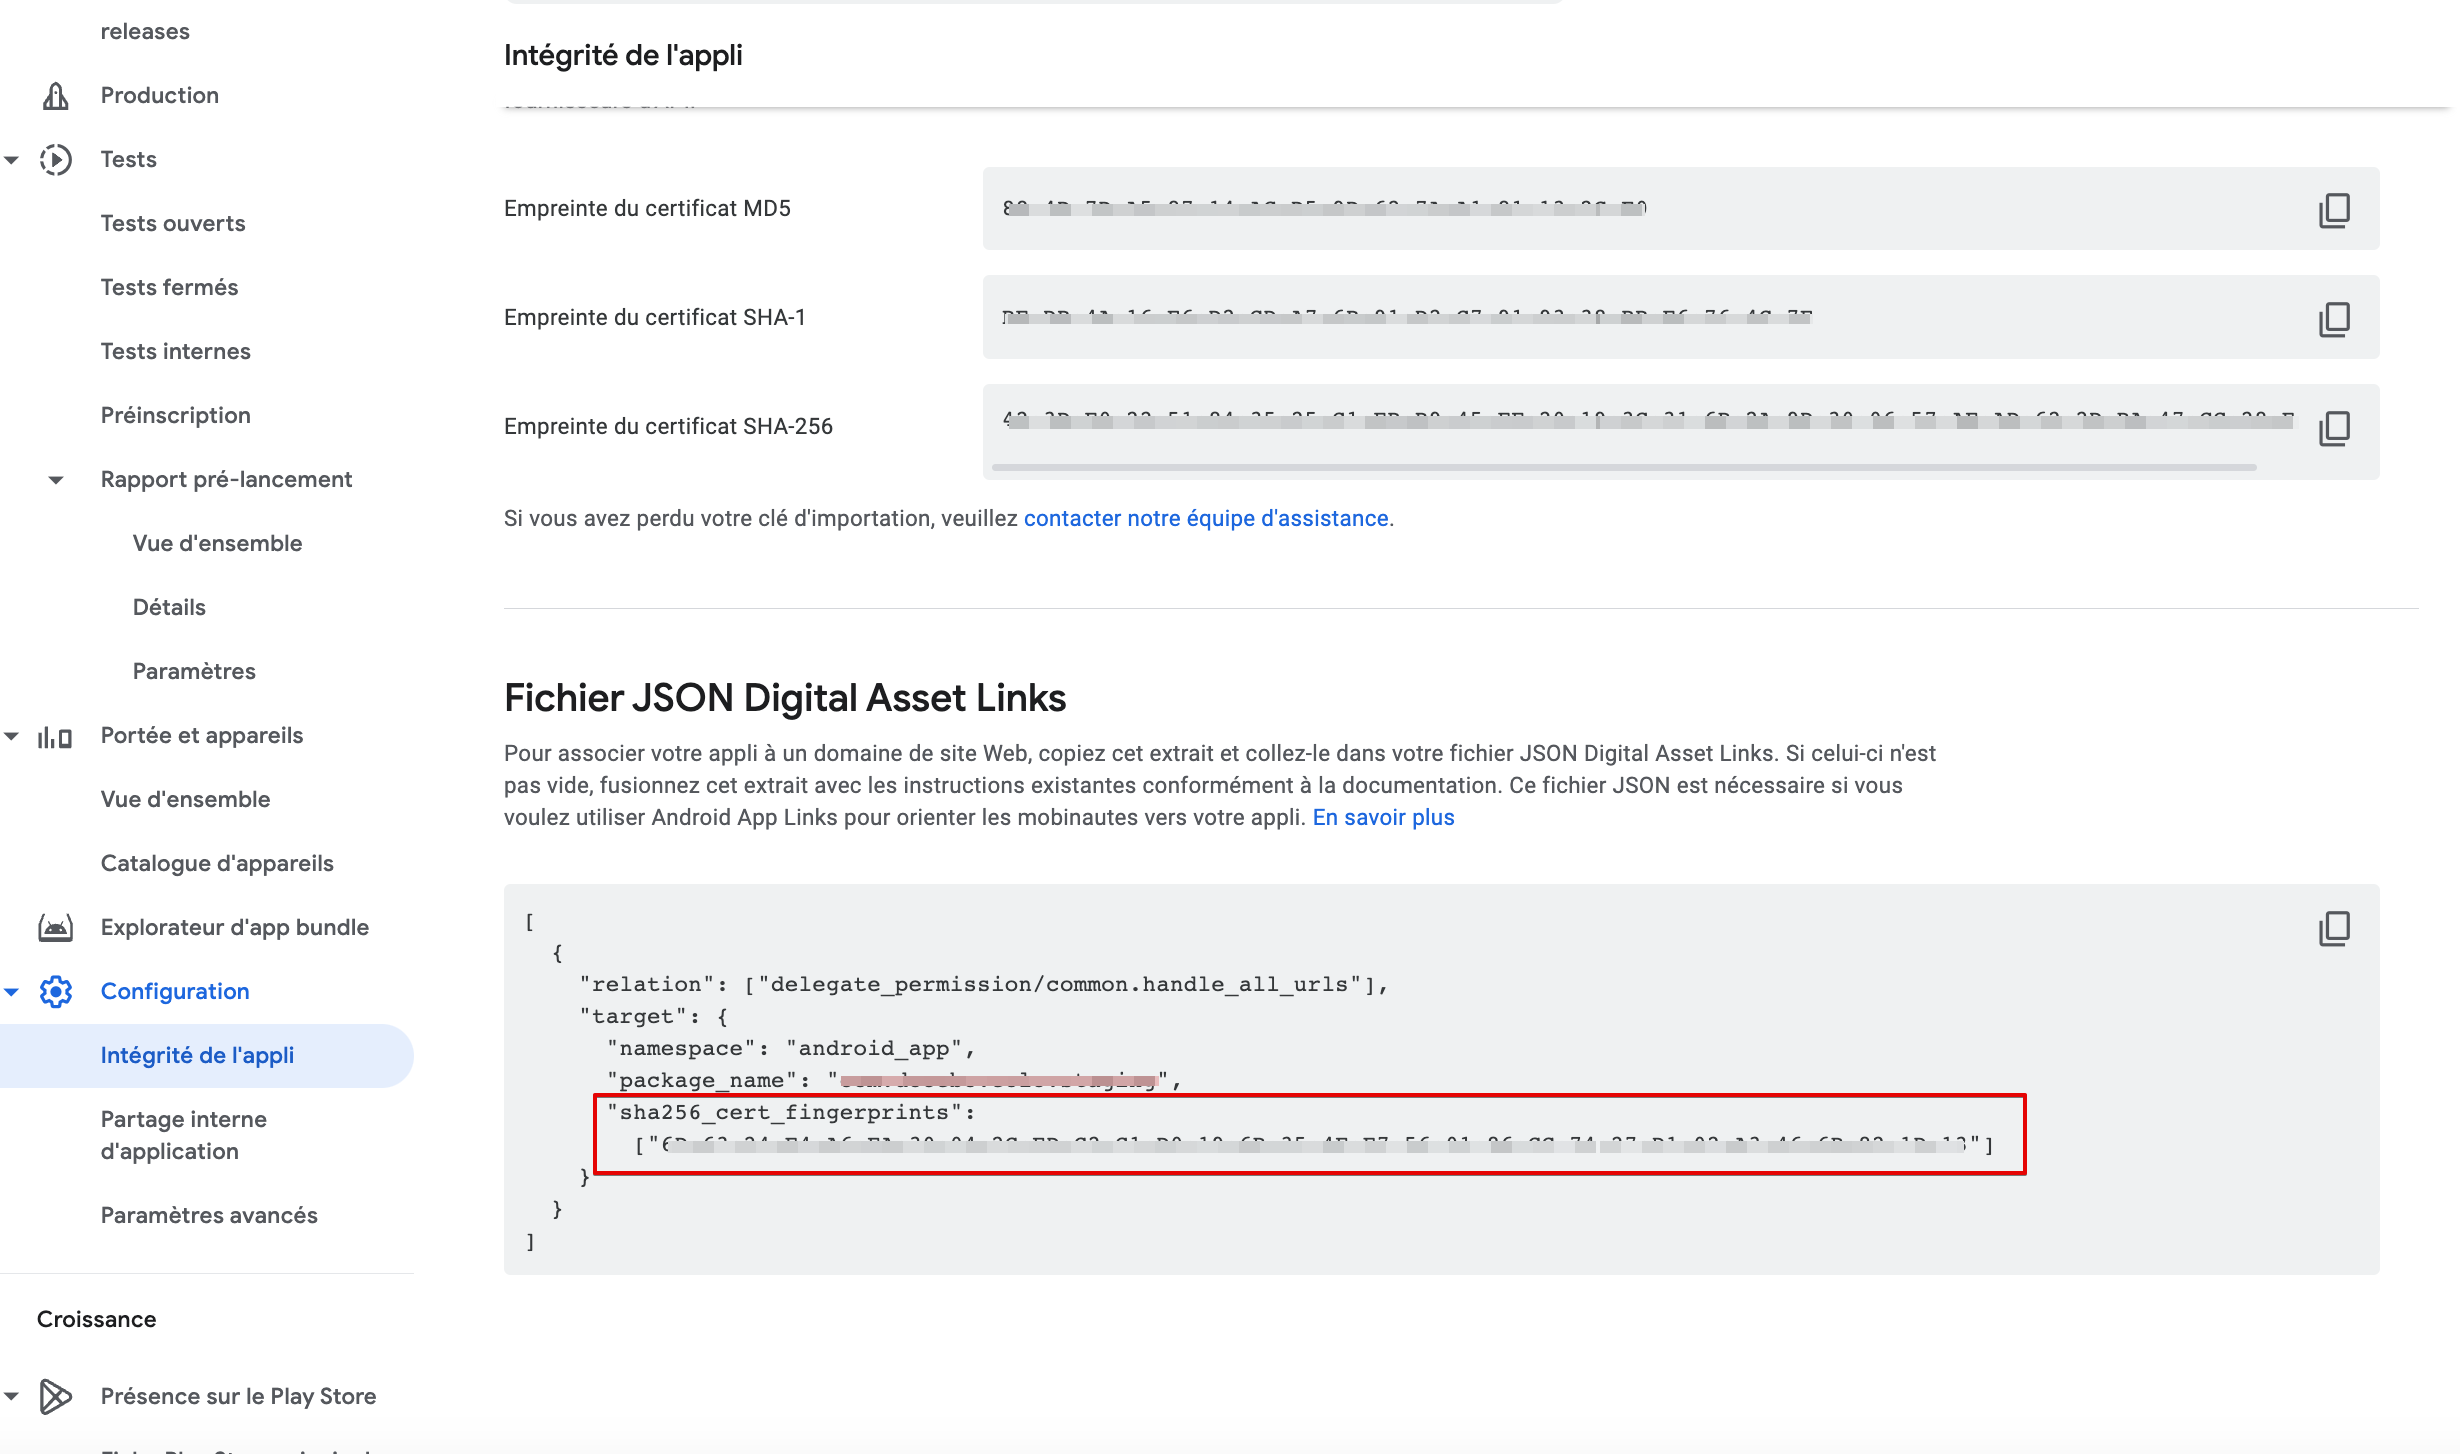
Task: Follow the En savoir plus link
Action: pos(1383,817)
